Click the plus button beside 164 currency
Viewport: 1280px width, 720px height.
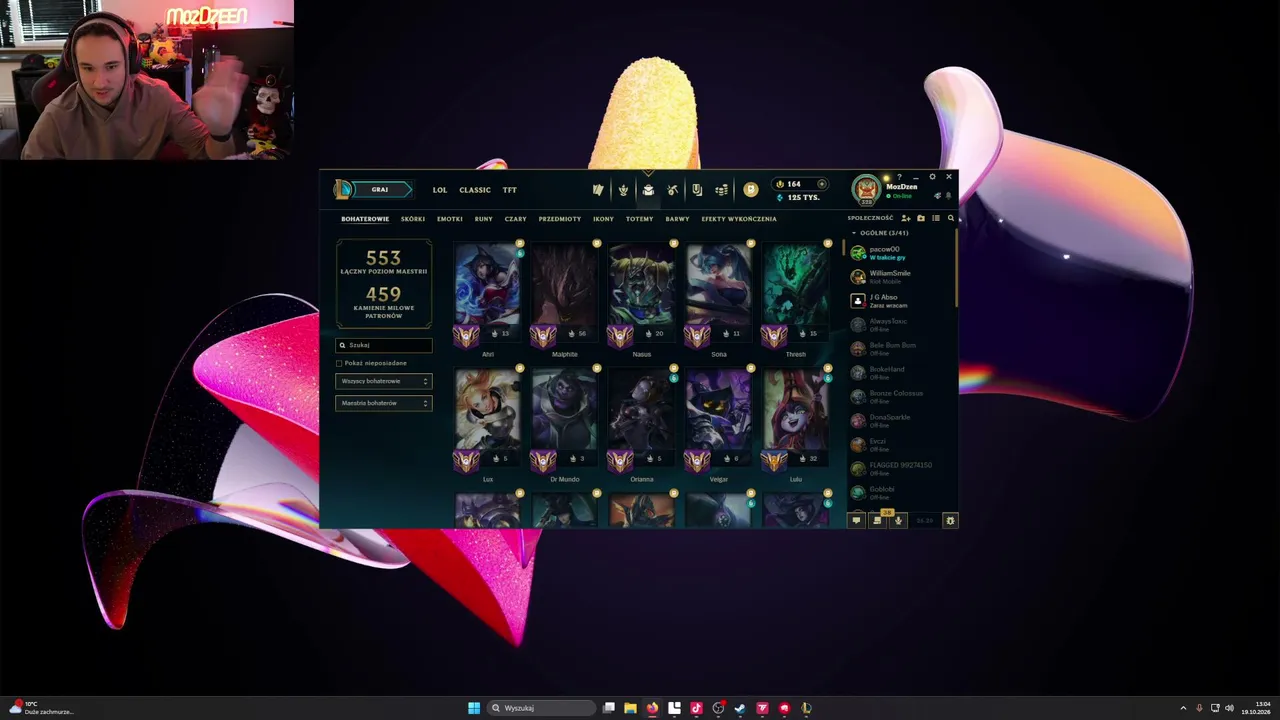click(x=822, y=184)
